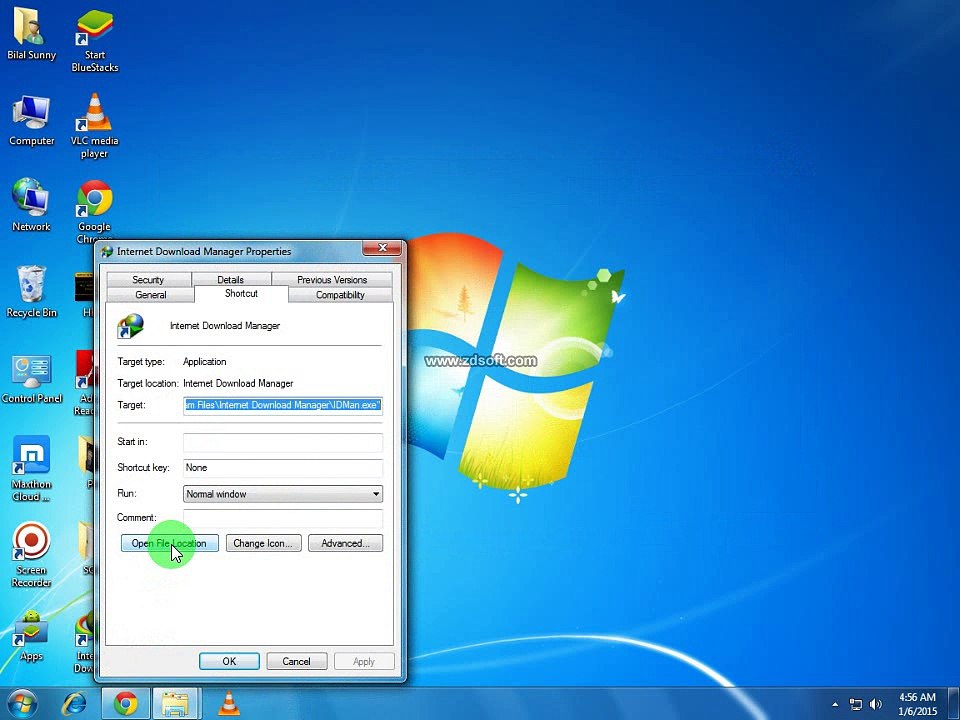Close the Internet Download Manager Properties dialog
The image size is (960, 720).
(x=383, y=247)
